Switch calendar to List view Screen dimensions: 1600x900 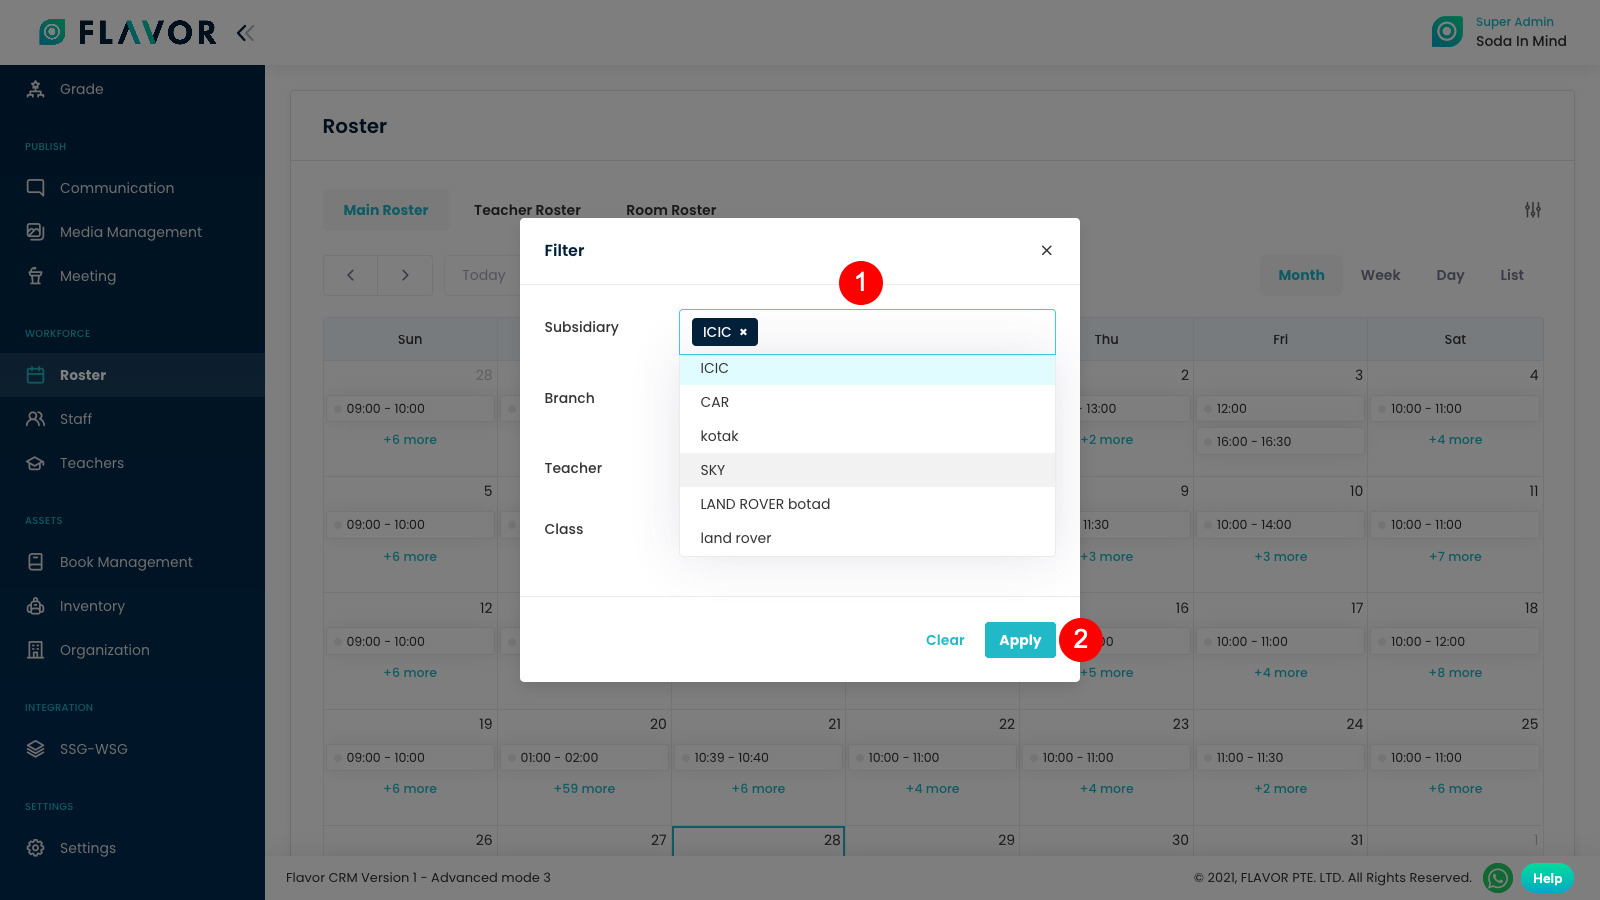click(1512, 275)
